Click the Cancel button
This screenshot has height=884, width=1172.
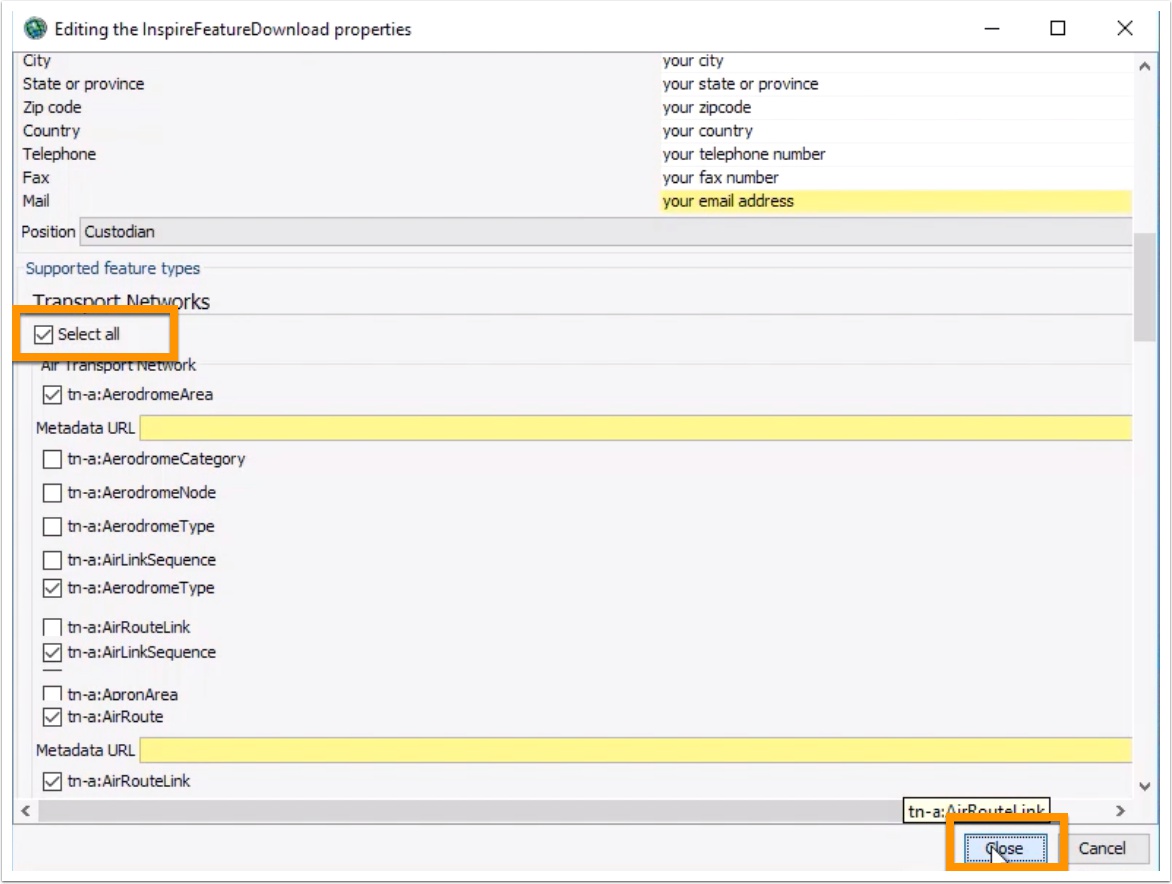tap(1102, 848)
